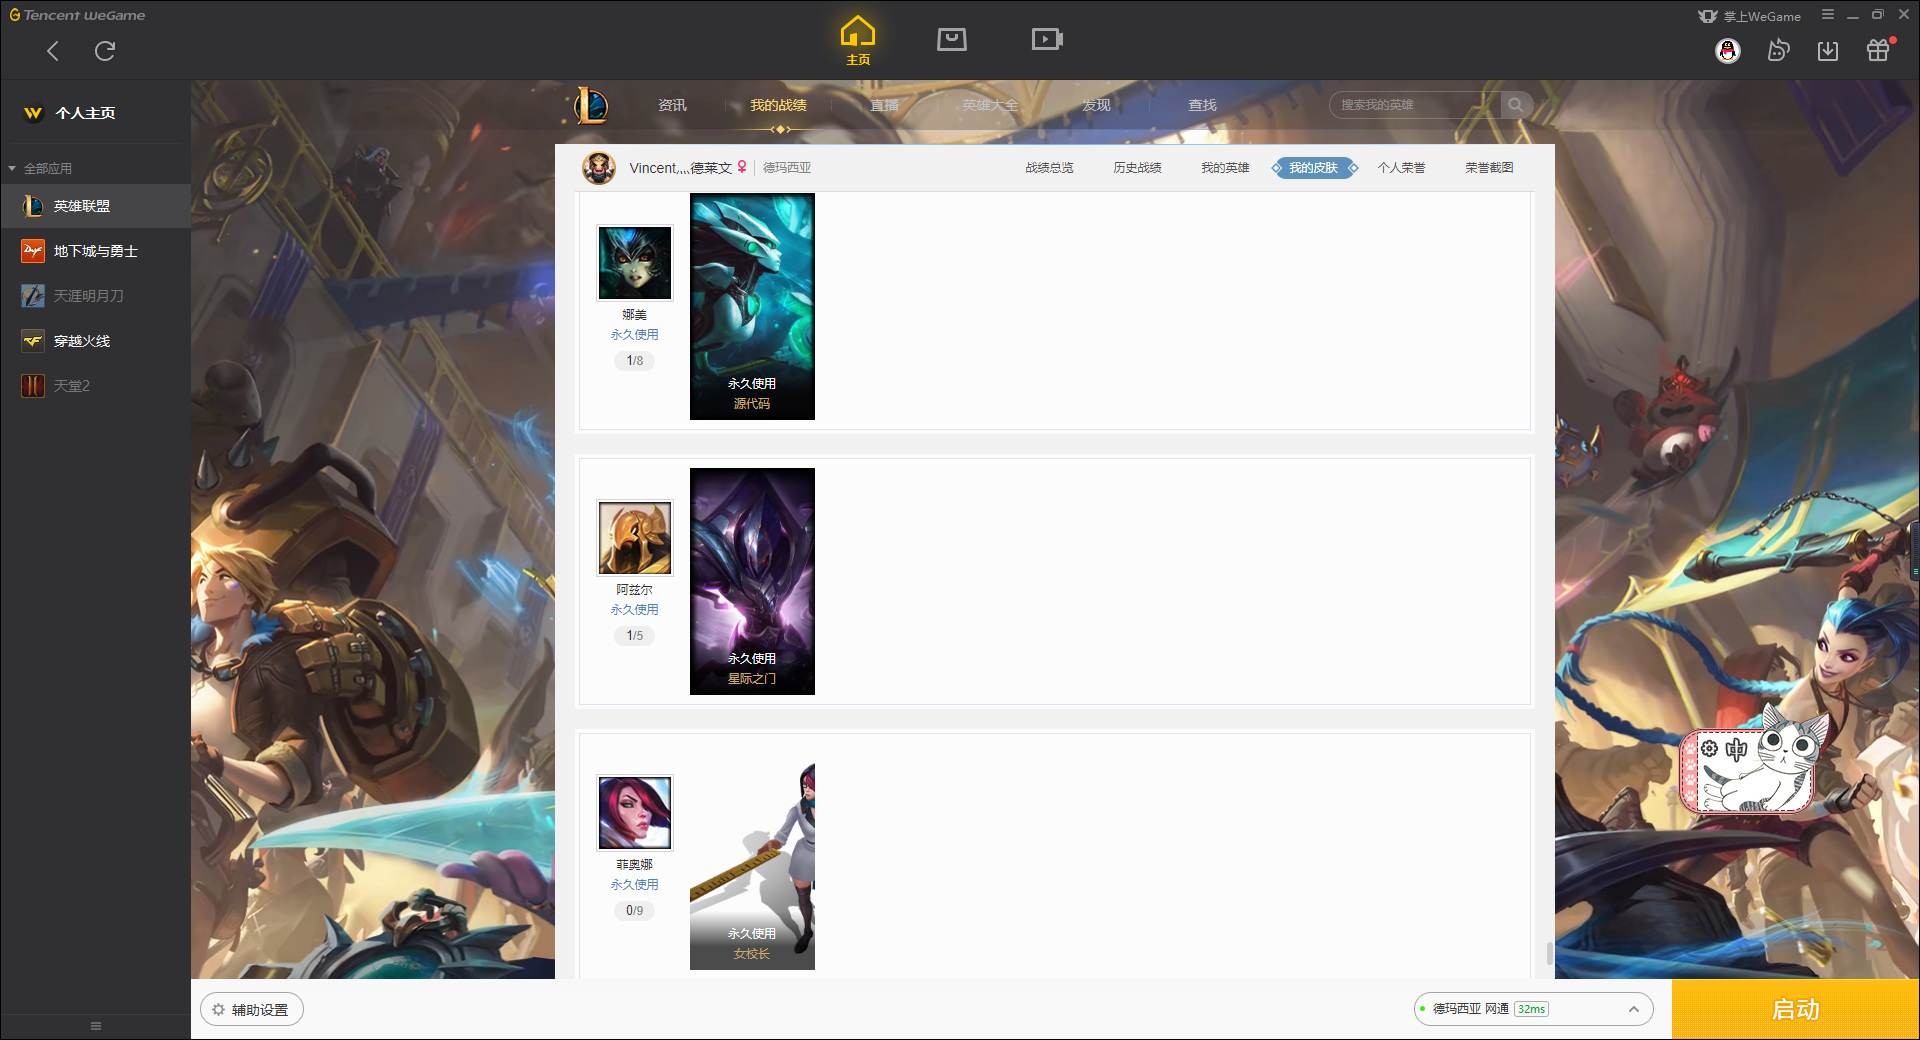Open the store bag icon
Screen dimensions: 1920x1040
coord(952,39)
